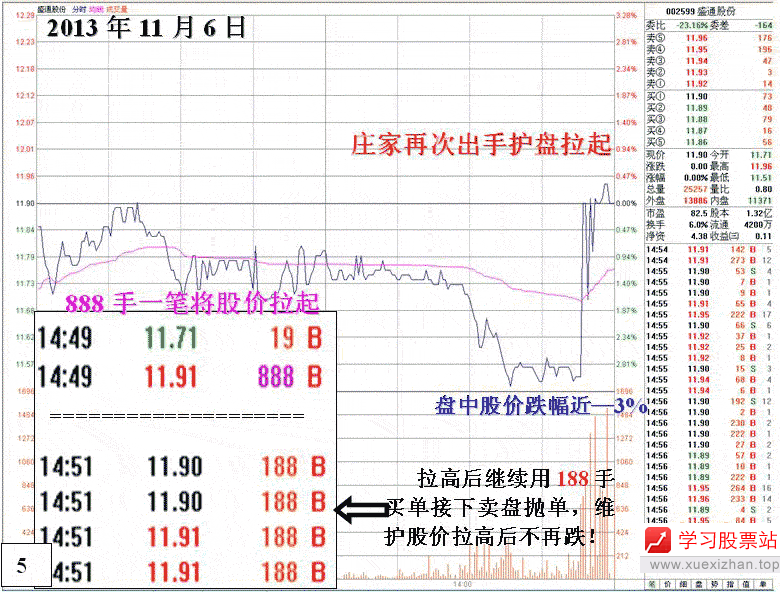
Task: Open the 盘 tab at bottom right
Action: pos(699,584)
